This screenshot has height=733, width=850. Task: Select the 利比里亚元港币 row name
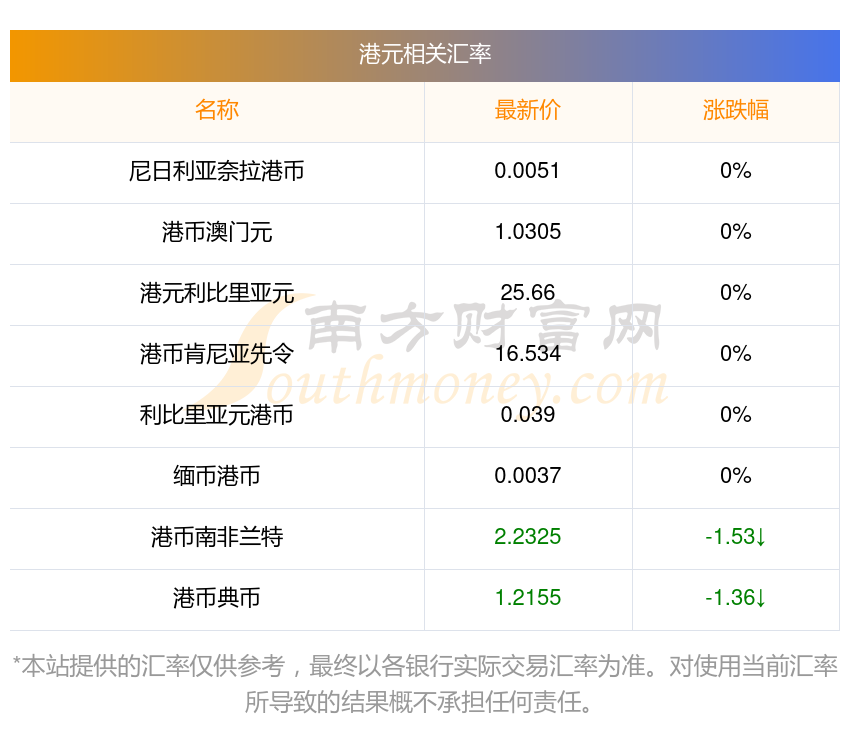coord(217,415)
